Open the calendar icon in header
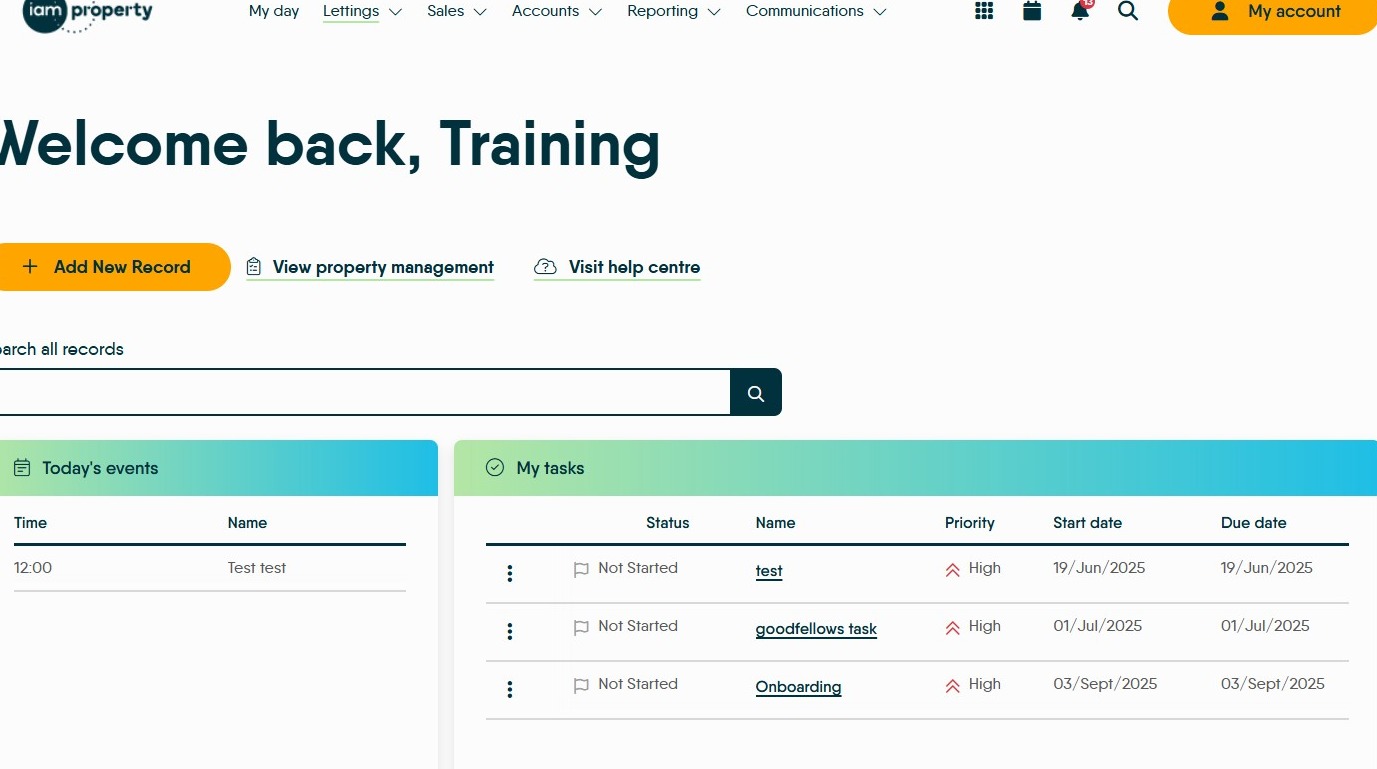The height and width of the screenshot is (769, 1377). click(x=1032, y=11)
